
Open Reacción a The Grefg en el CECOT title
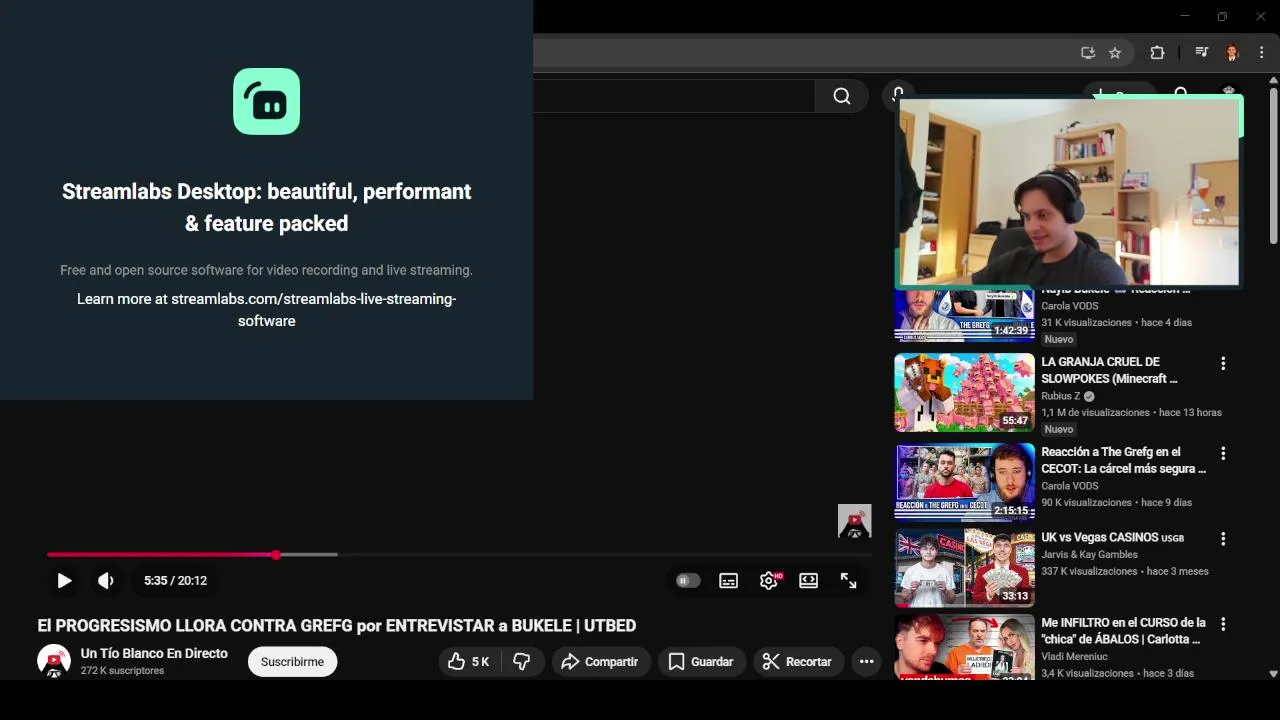tap(1123, 460)
